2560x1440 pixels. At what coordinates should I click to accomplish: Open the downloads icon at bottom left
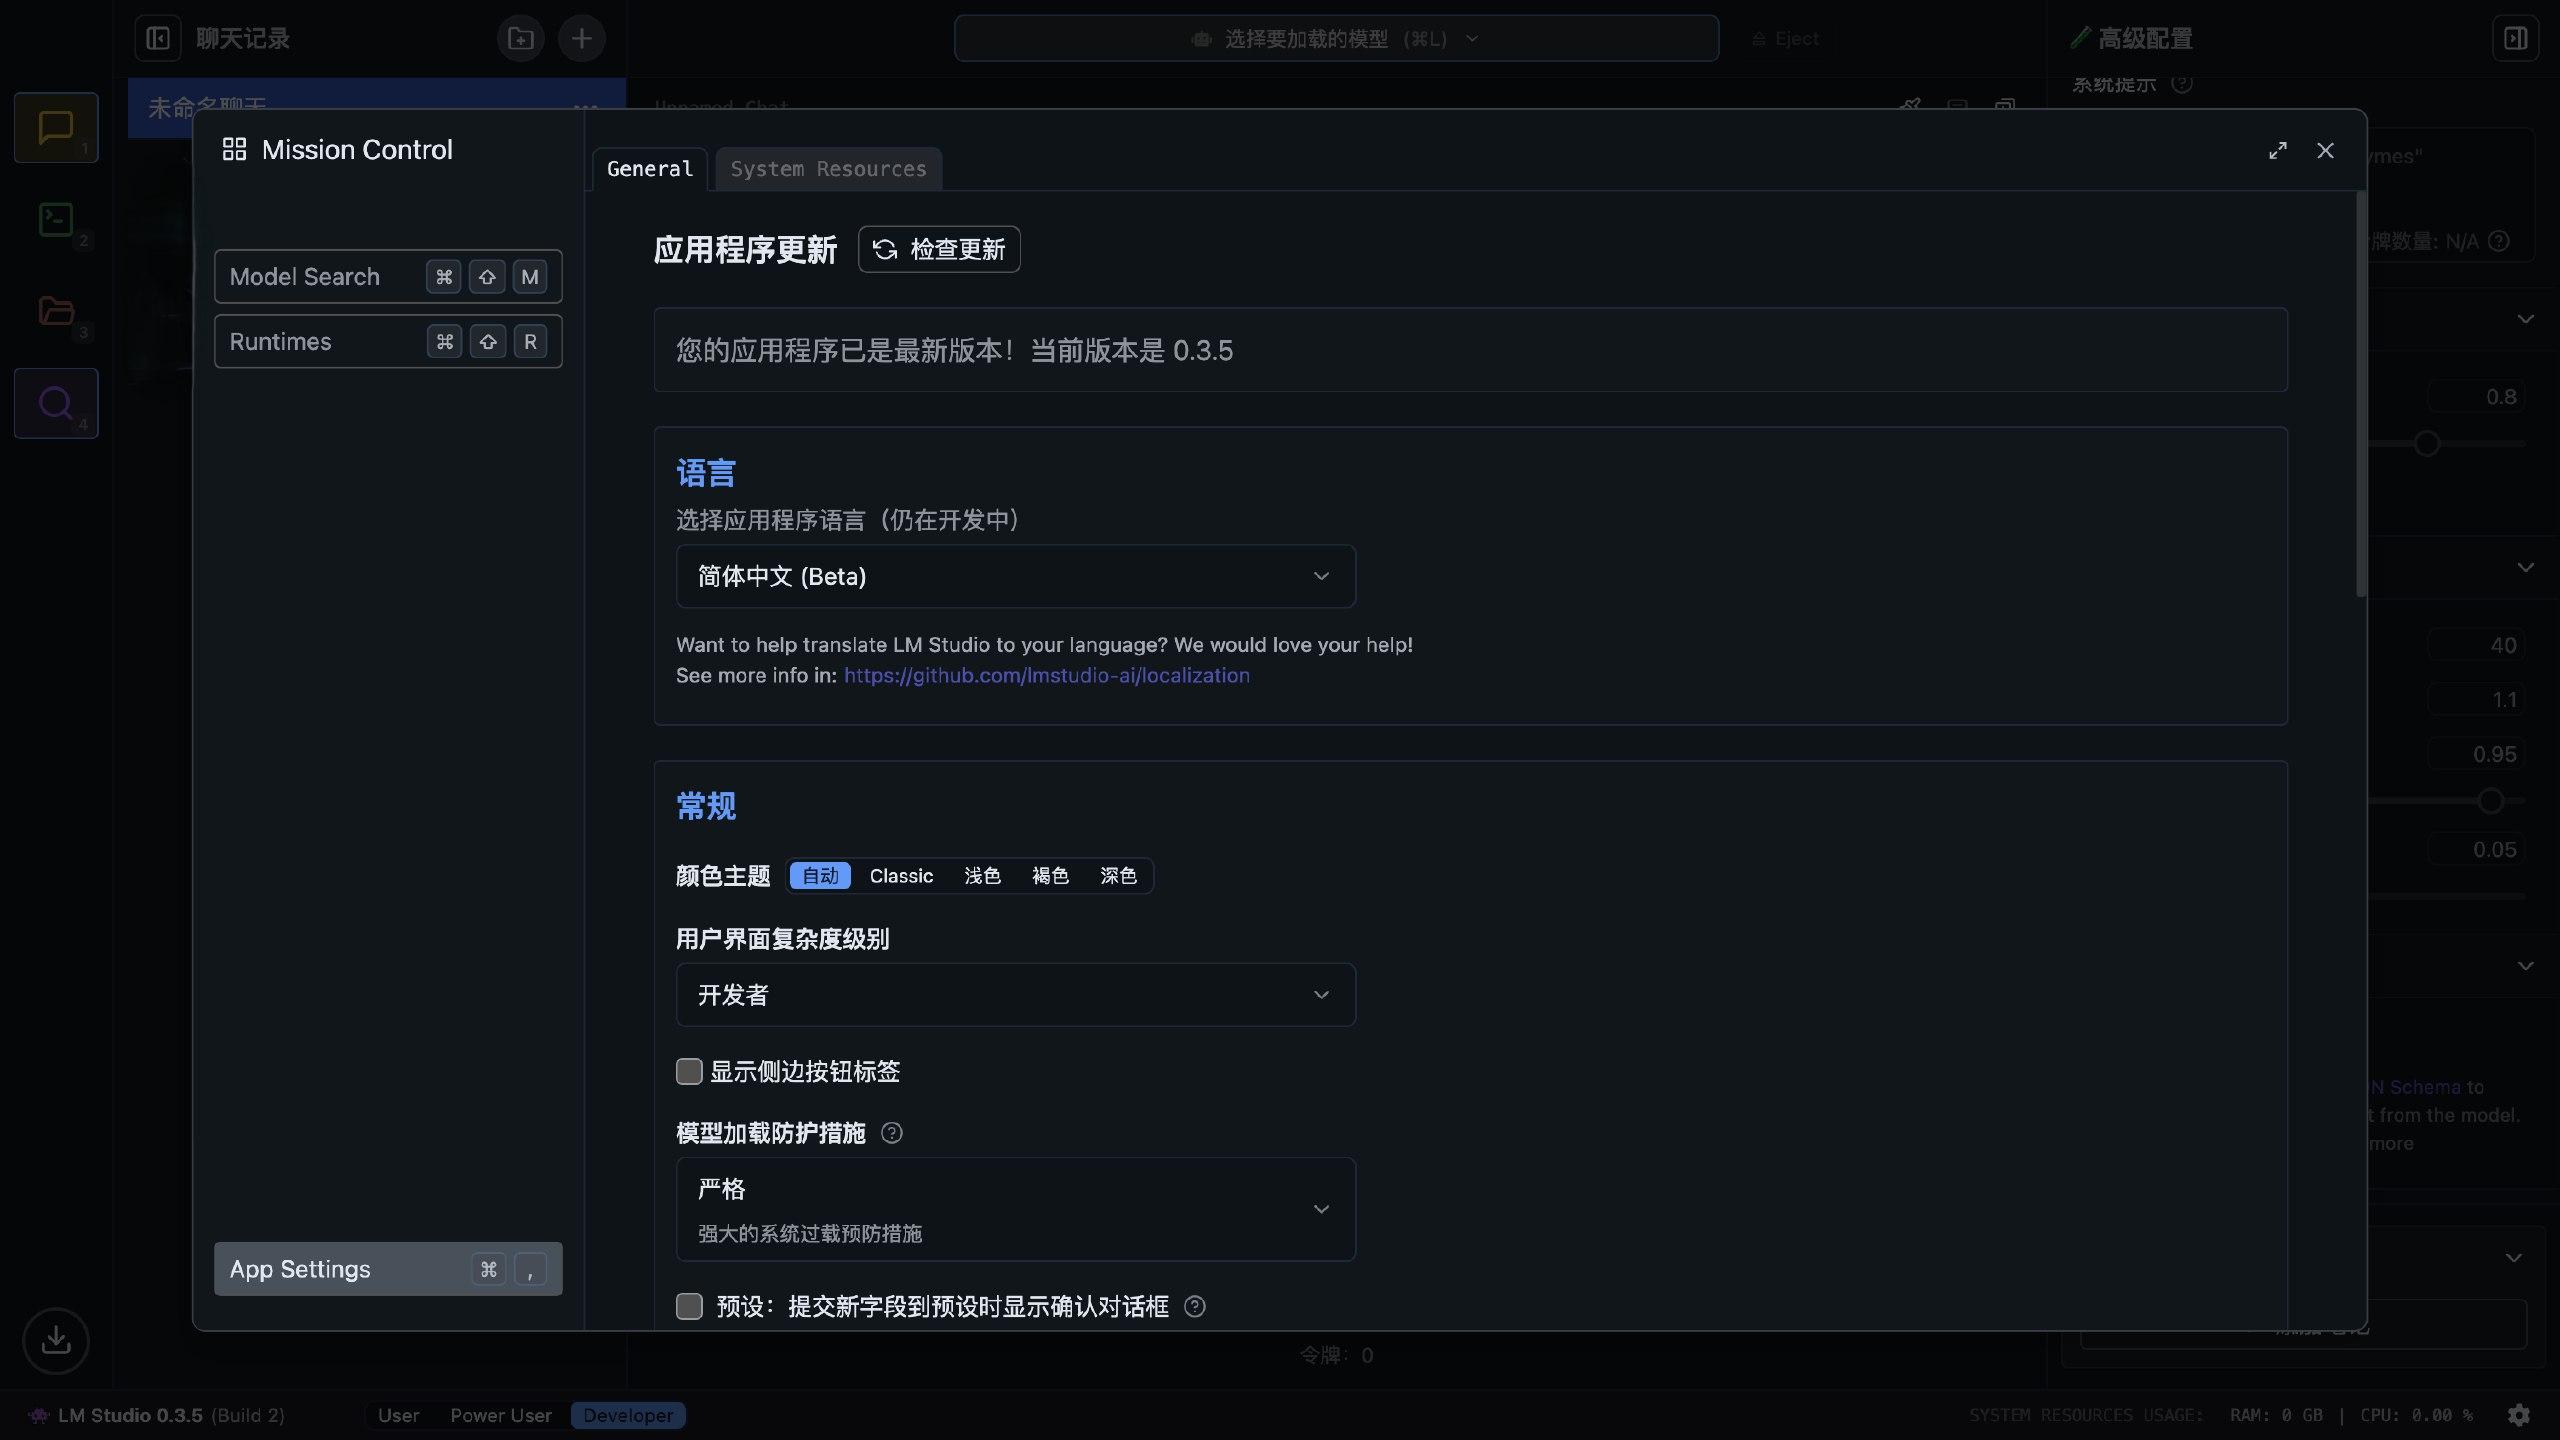(x=56, y=1340)
